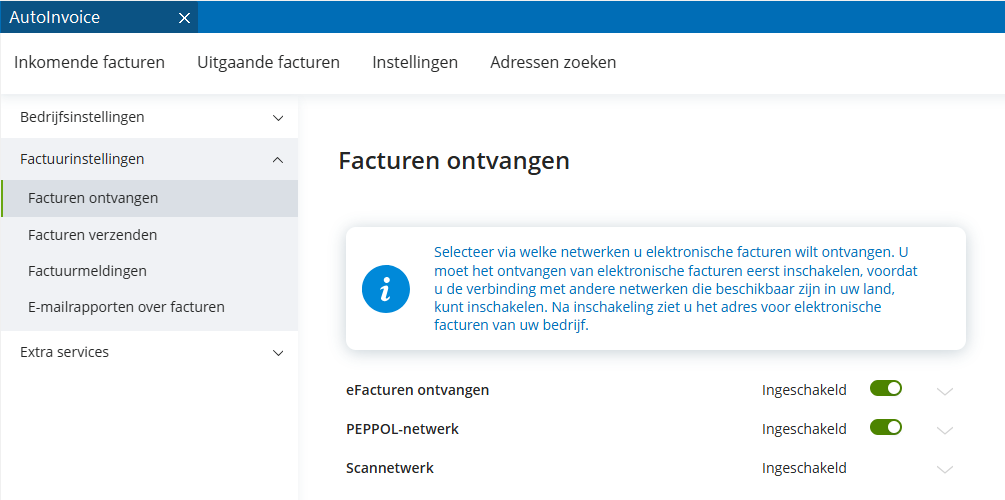Toggle the eFacturen ontvangen switch
Viewport: 1005px width, 500px height.
pos(886,388)
